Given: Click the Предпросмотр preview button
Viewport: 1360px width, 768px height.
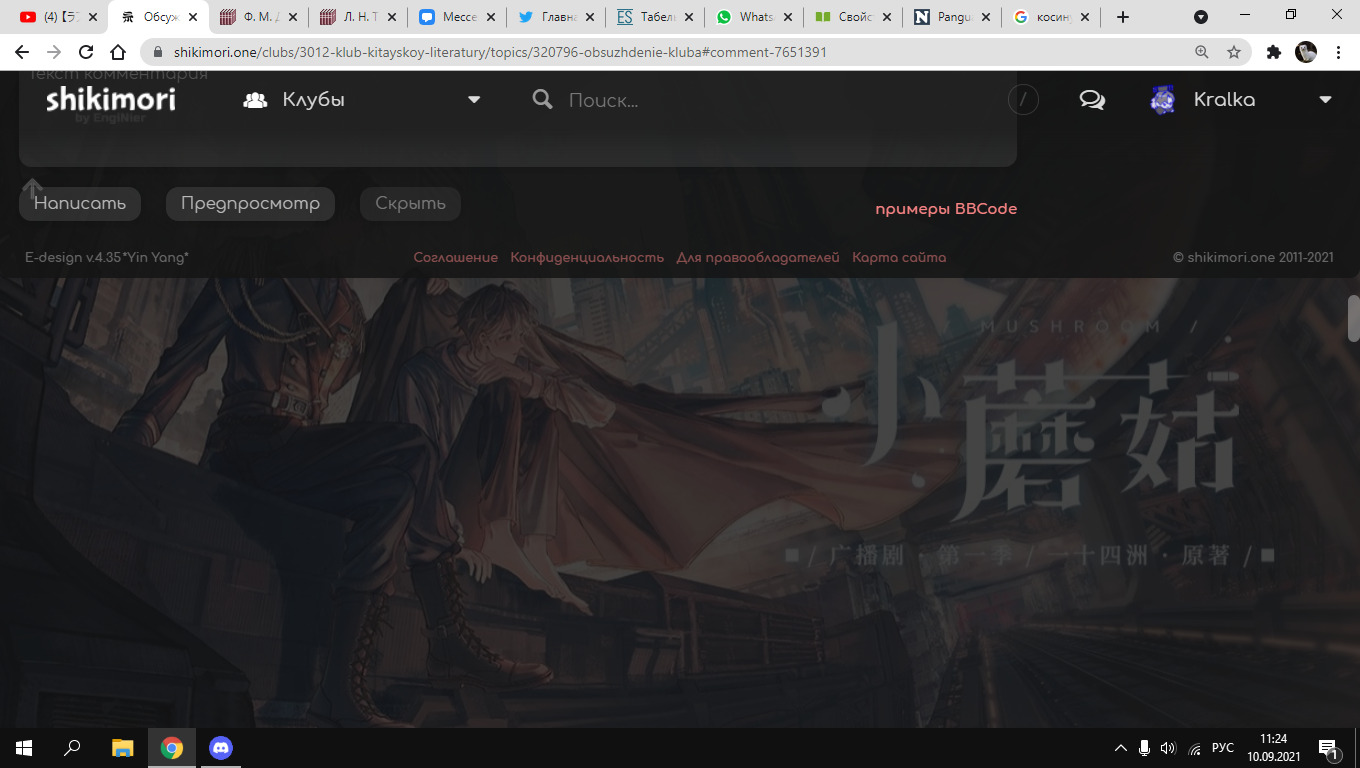Looking at the screenshot, I should (250, 204).
